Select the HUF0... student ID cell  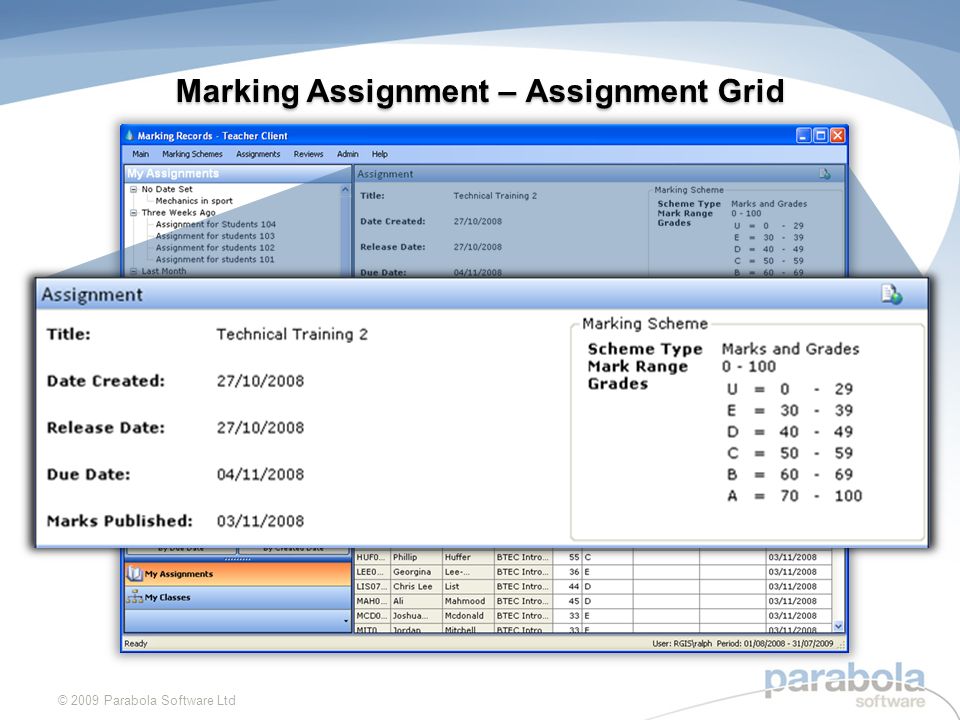pyautogui.click(x=372, y=557)
